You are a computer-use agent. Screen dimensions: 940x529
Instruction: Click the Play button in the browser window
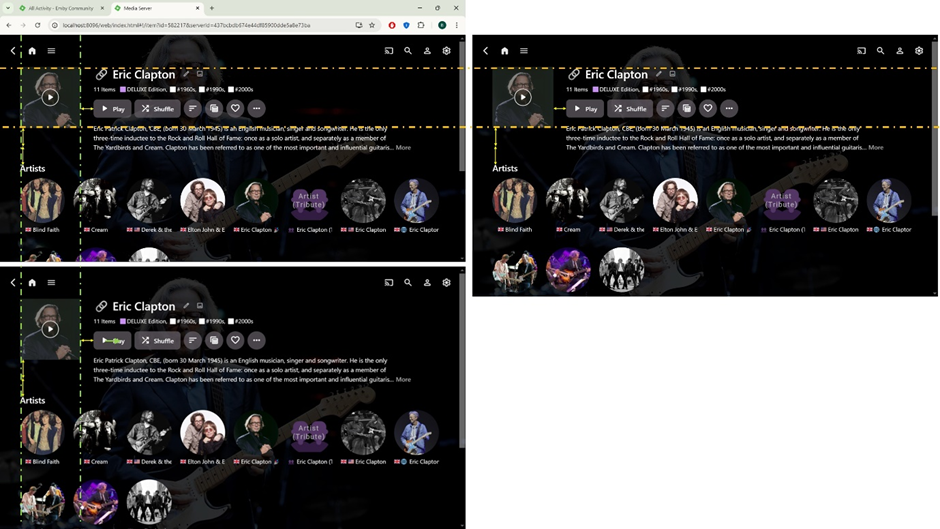[x=113, y=109]
